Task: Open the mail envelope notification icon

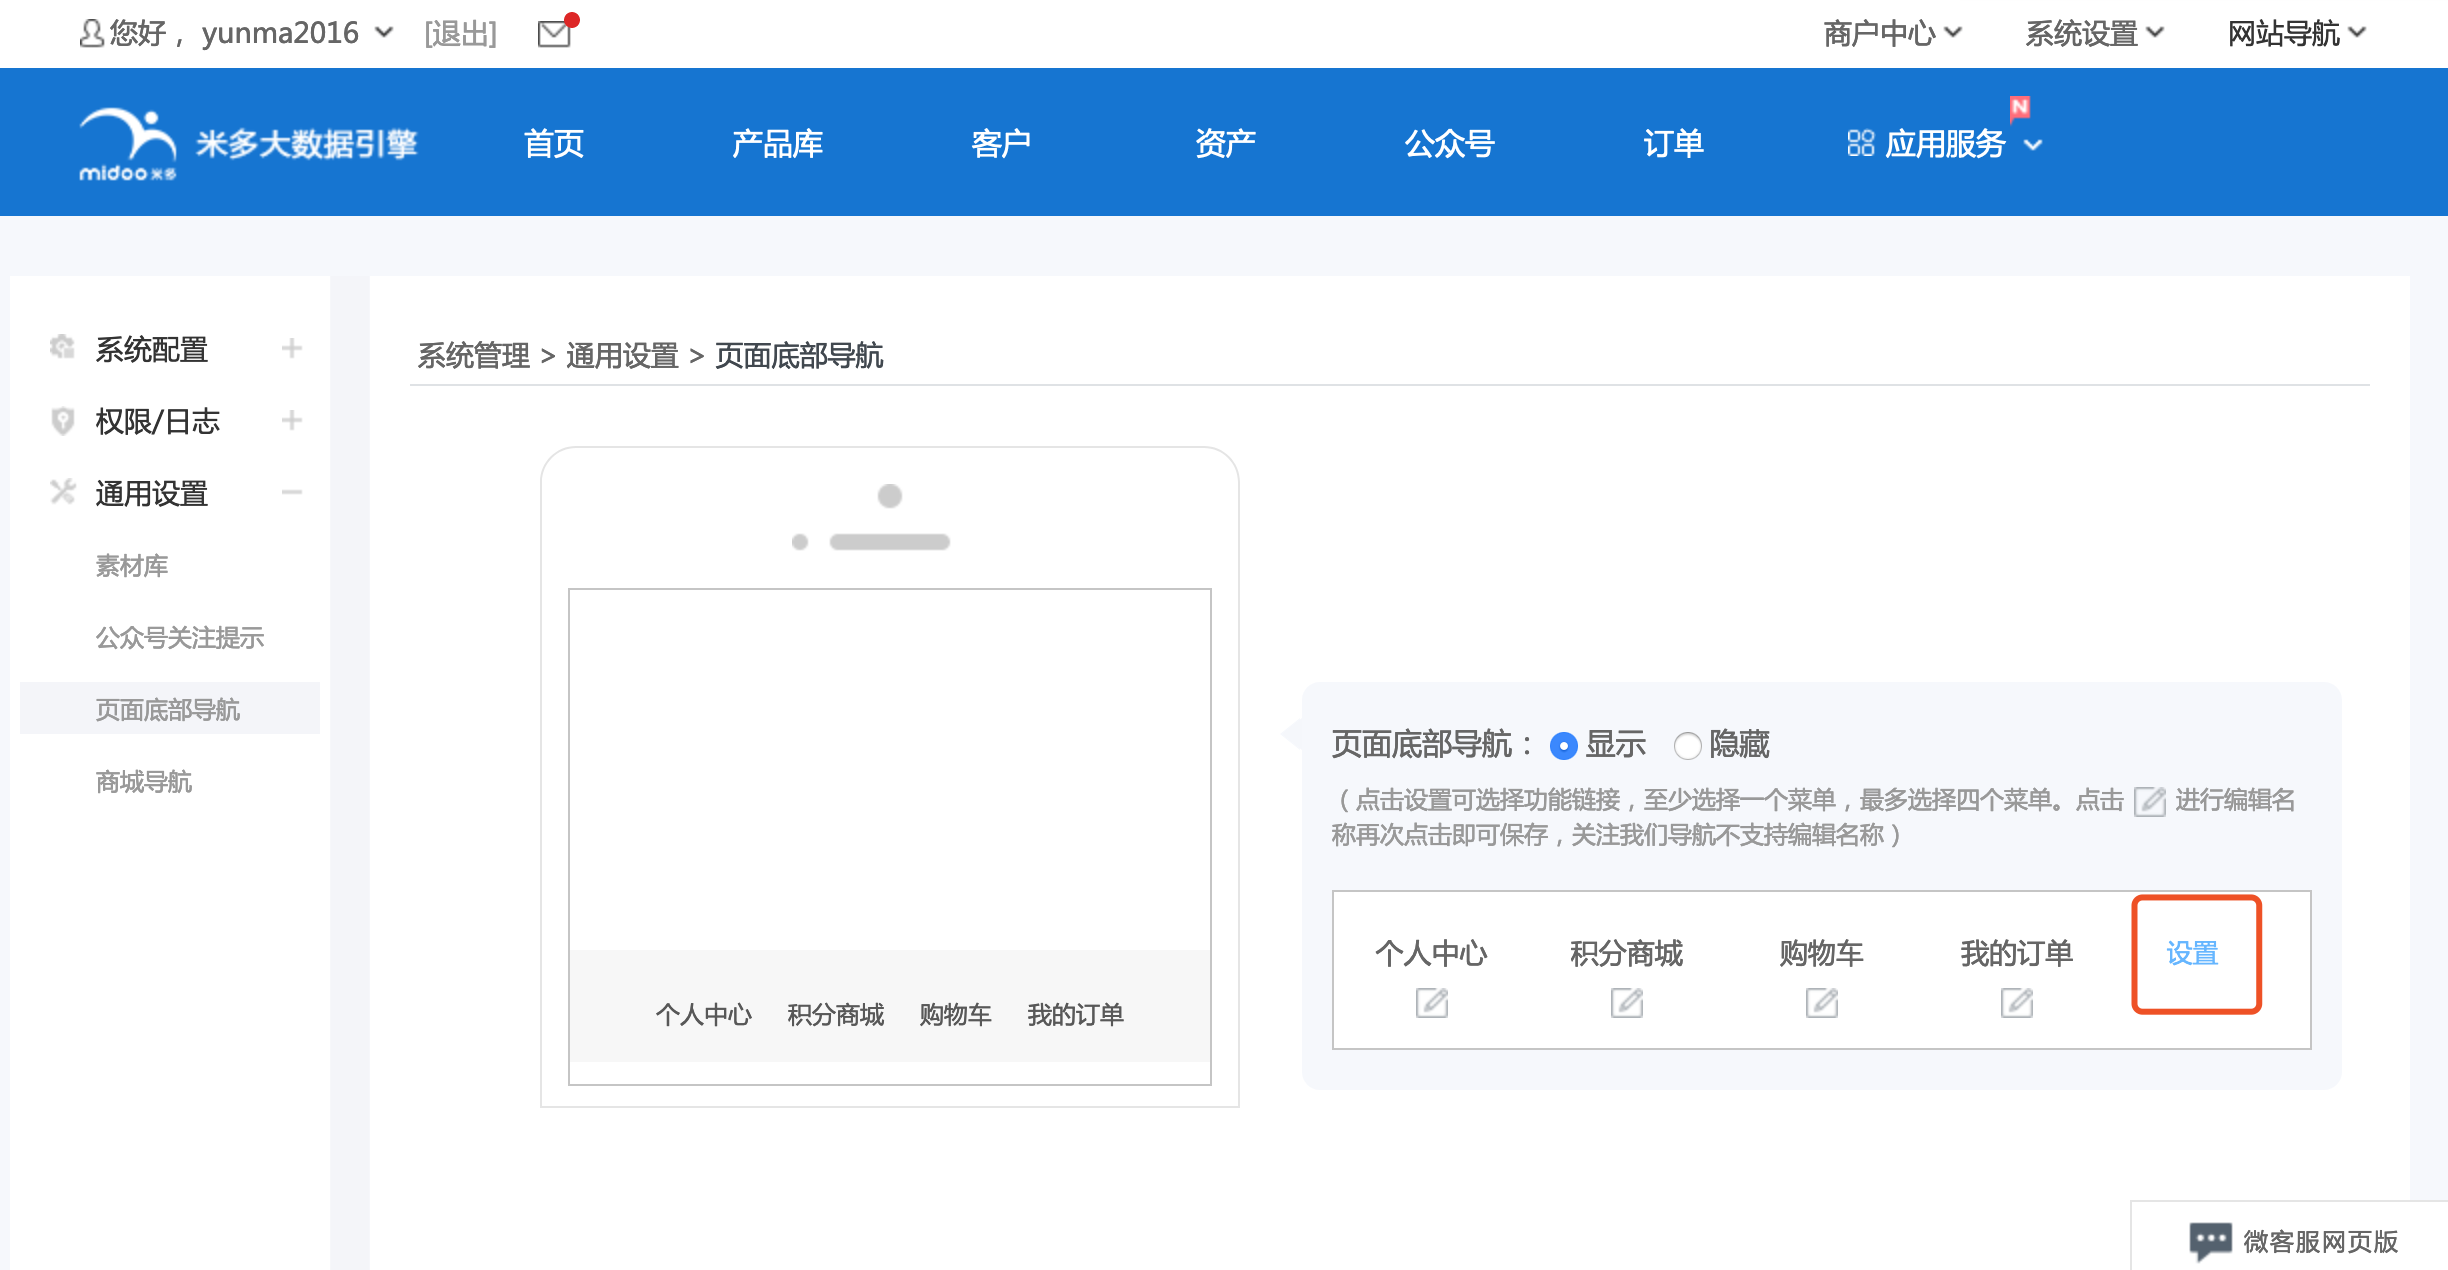Action: tap(554, 33)
